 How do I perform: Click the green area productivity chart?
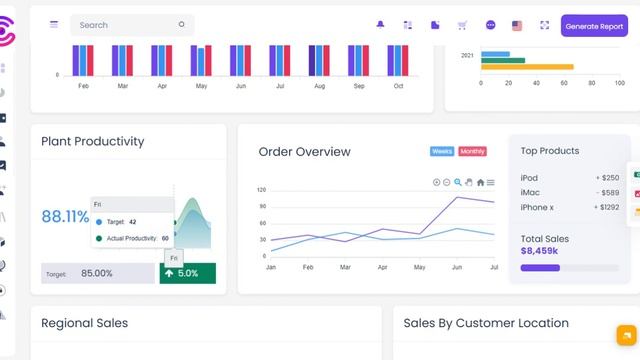pyautogui.click(x=193, y=224)
